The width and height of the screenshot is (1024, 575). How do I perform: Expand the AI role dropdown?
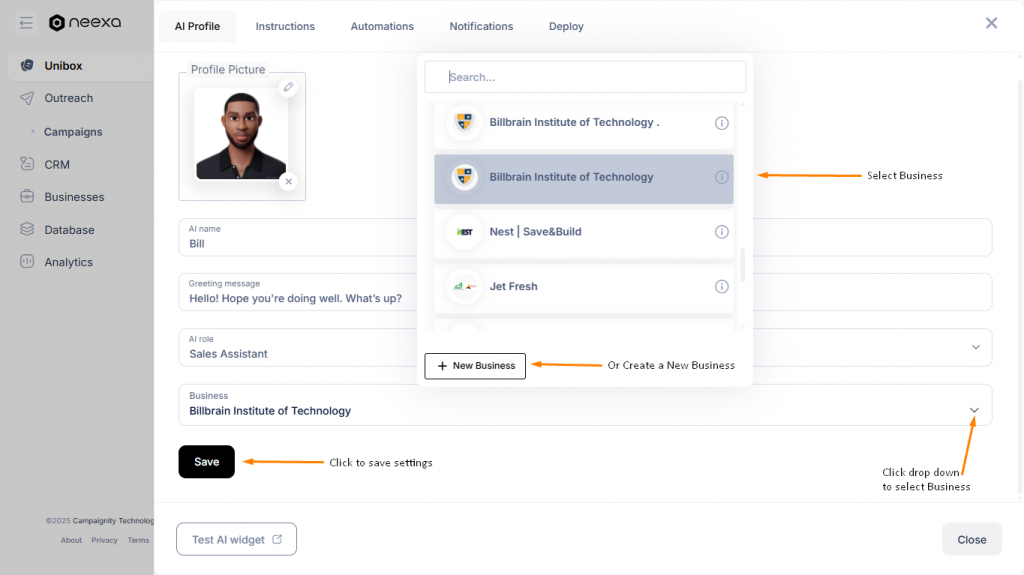click(976, 347)
